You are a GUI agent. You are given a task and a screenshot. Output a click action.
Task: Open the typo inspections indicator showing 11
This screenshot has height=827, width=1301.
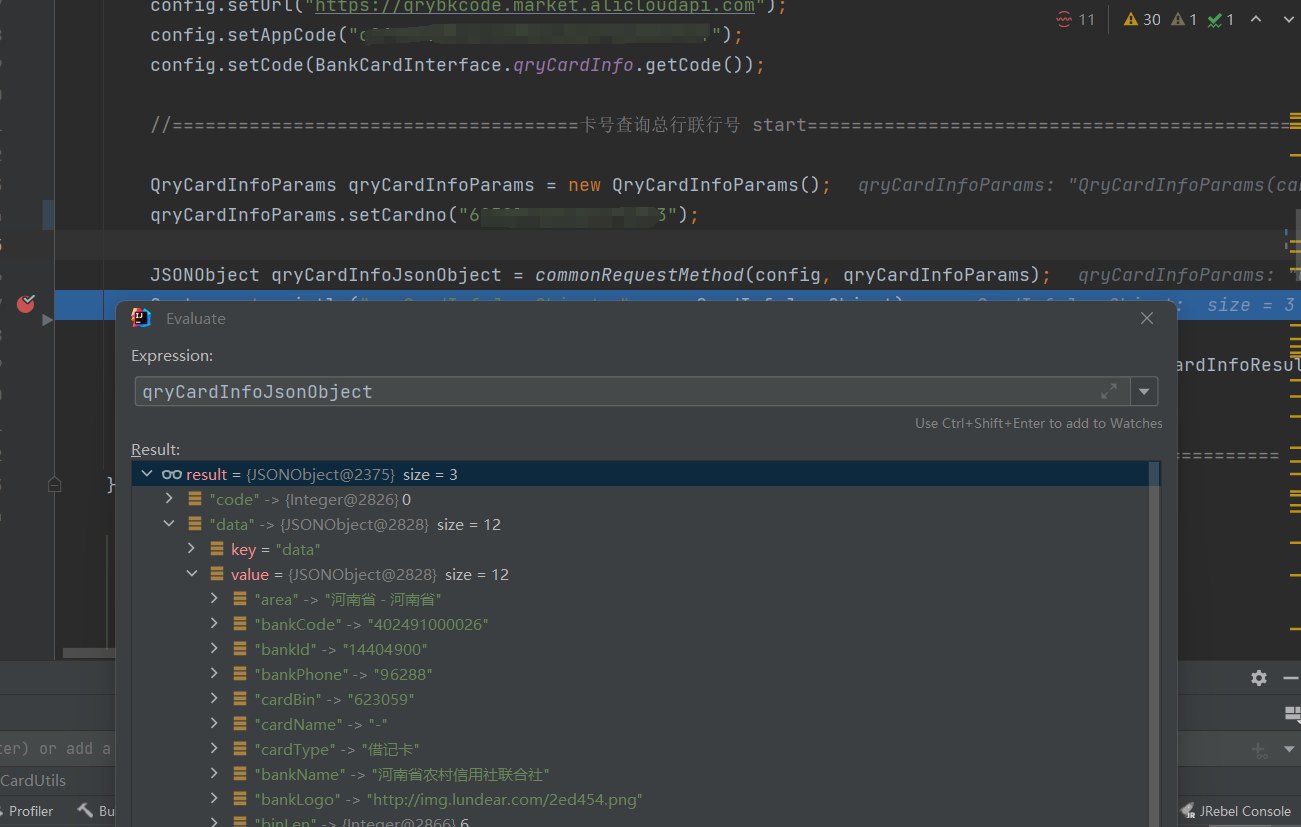(x=1076, y=19)
